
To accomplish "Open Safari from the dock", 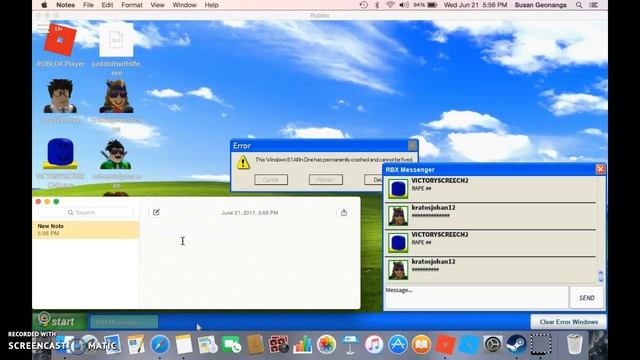I will click(x=160, y=344).
